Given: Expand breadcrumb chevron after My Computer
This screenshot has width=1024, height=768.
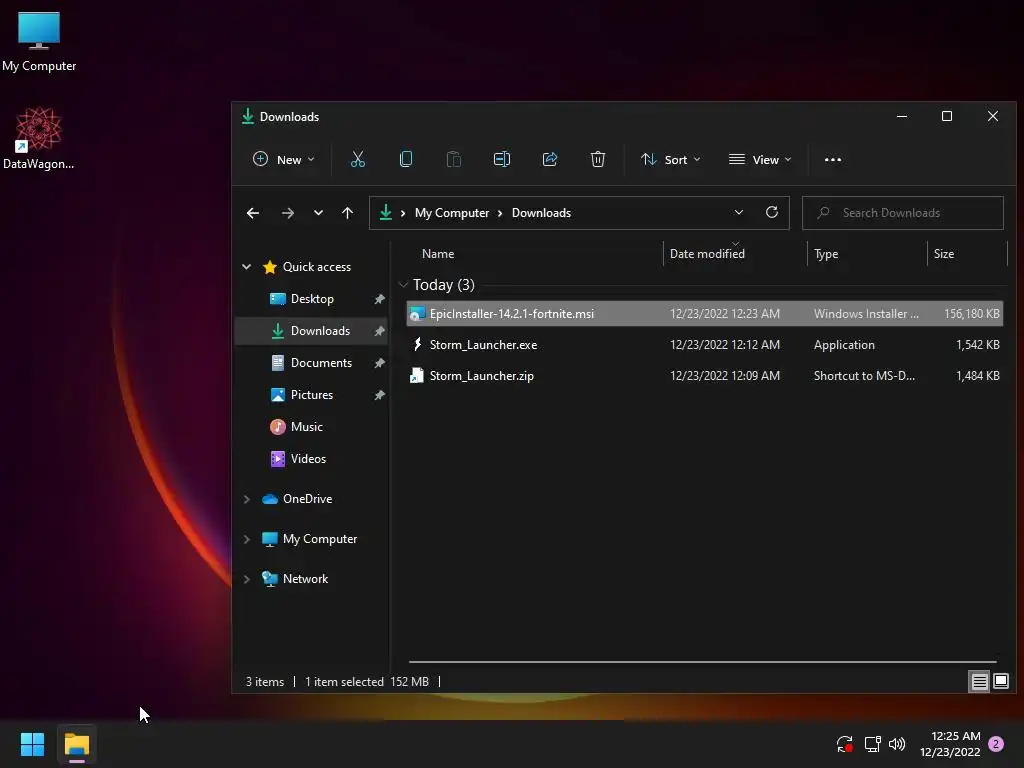Looking at the screenshot, I should click(500, 213).
